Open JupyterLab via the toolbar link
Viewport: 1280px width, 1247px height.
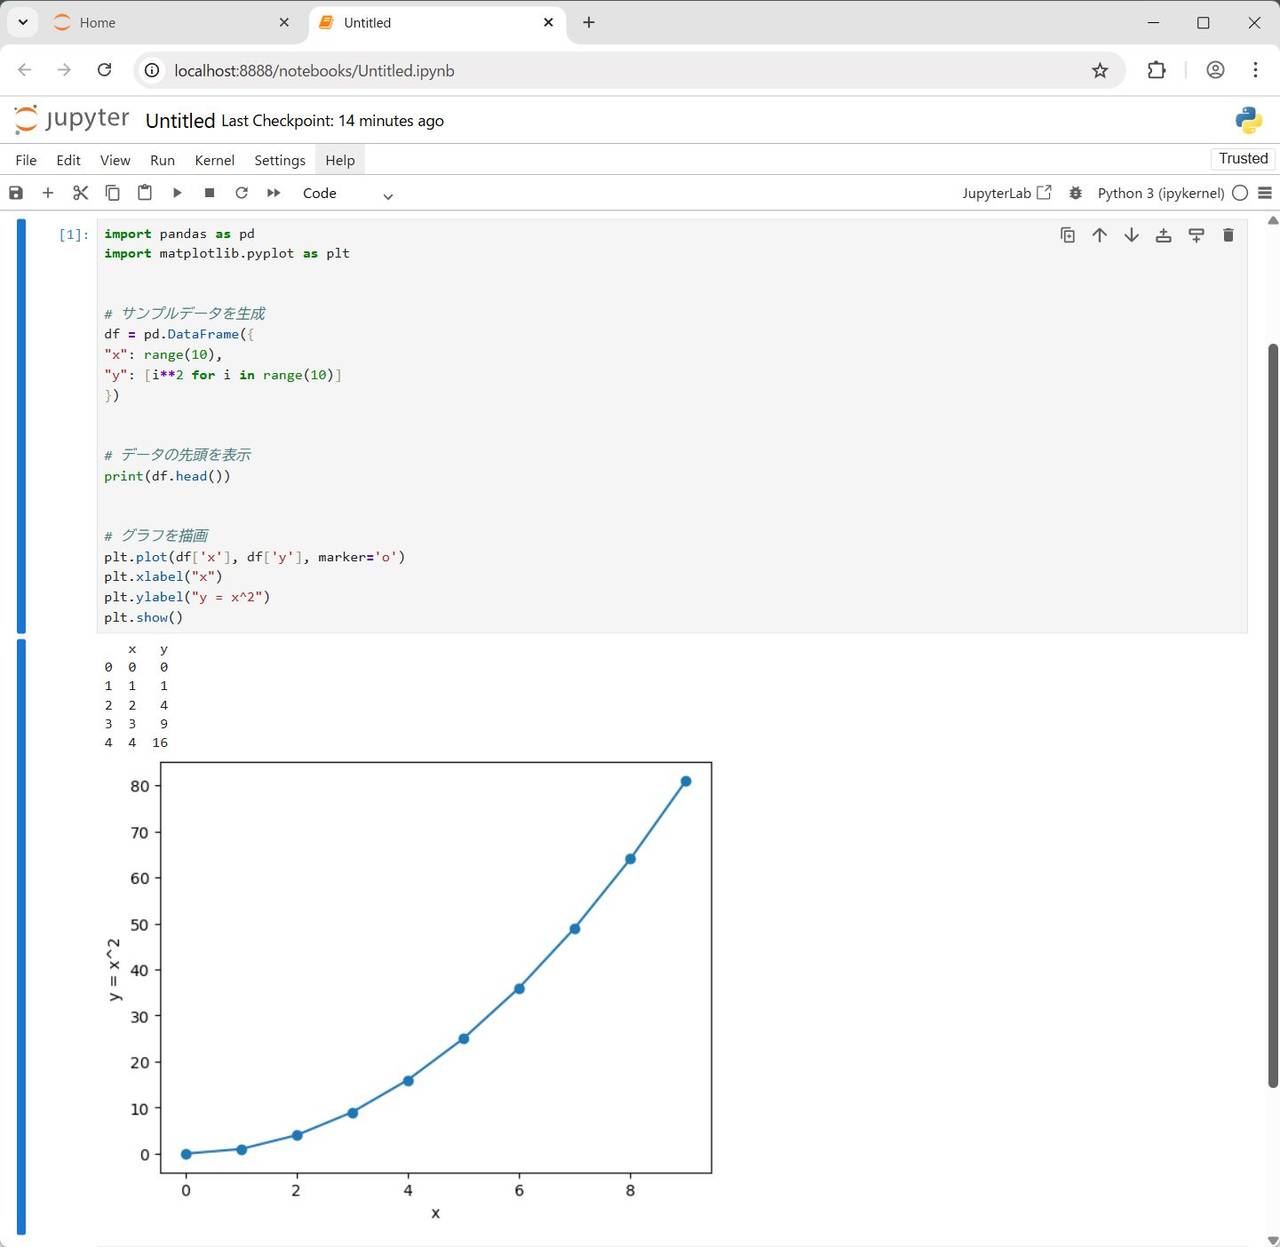[1007, 193]
